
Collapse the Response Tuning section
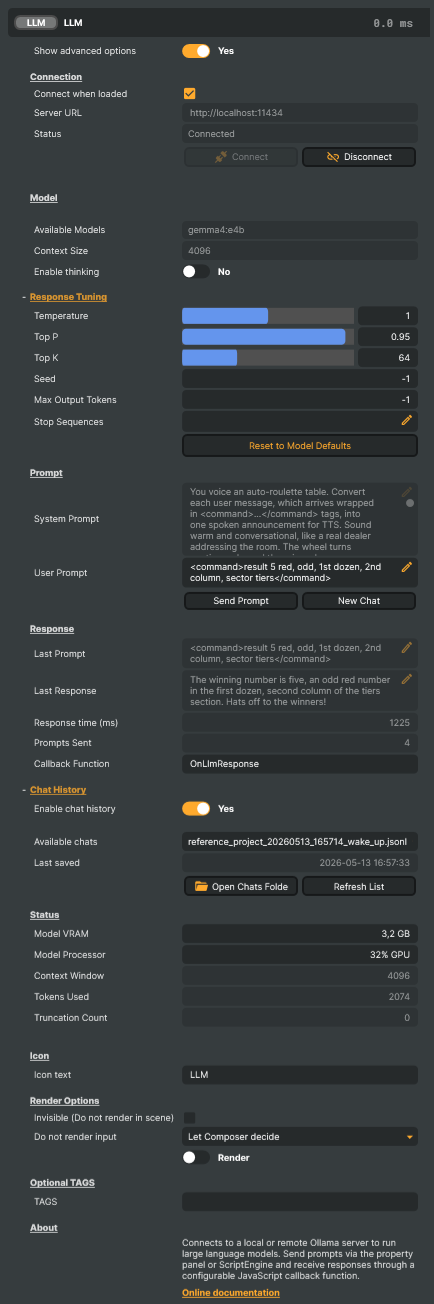(24, 297)
